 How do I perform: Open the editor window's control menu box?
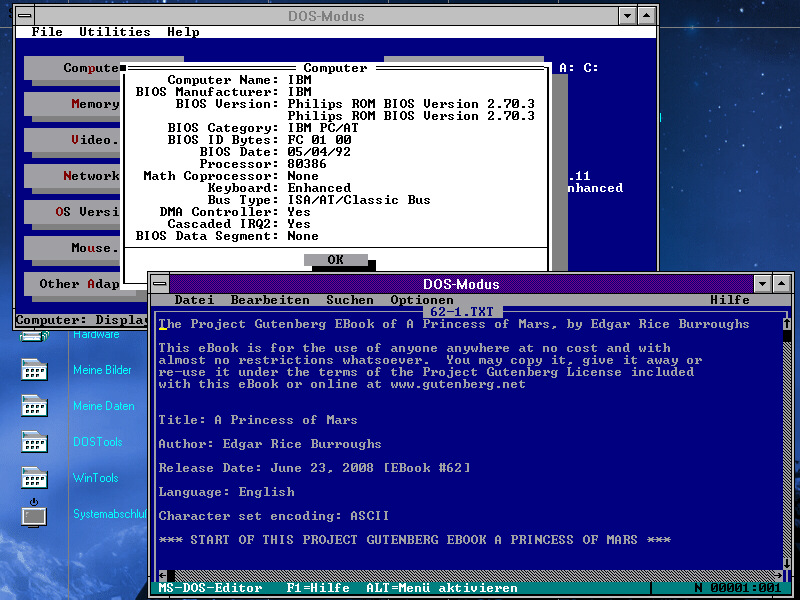coord(160,284)
